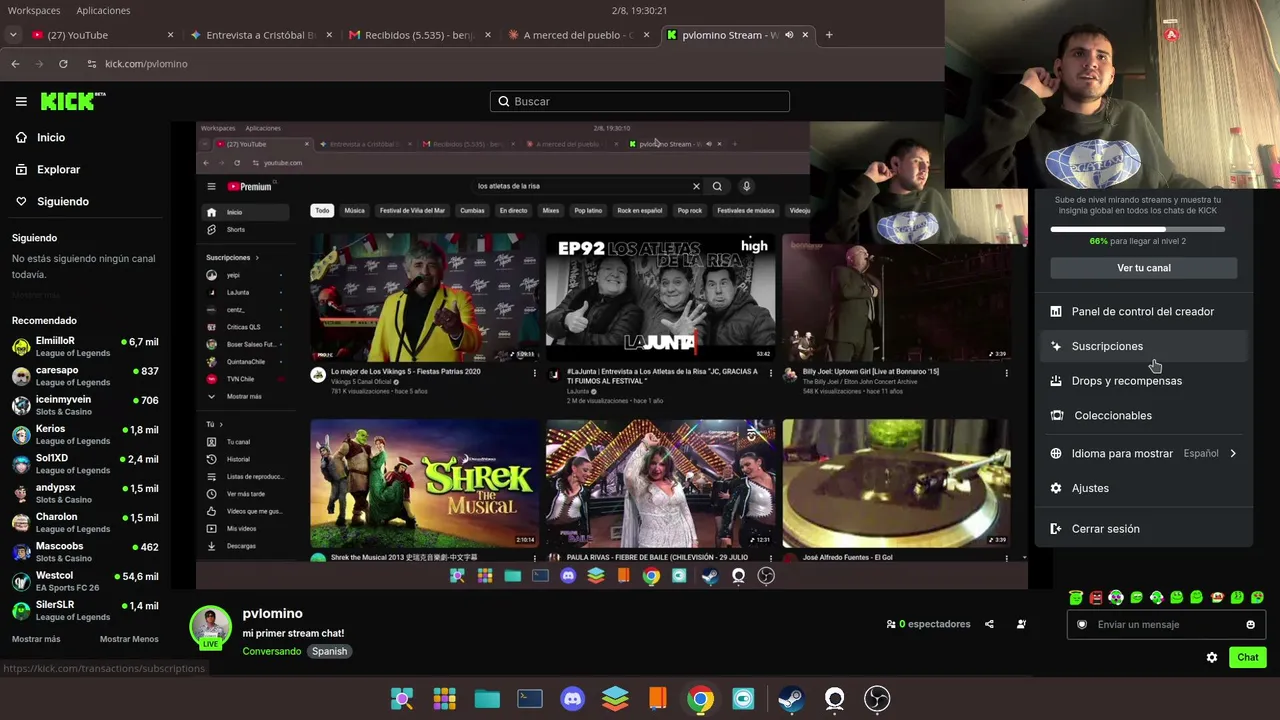Image resolution: width=1280 pixels, height=720 pixels.
Task: Open the Siguiendo page in the sidebar
Action: tap(63, 201)
